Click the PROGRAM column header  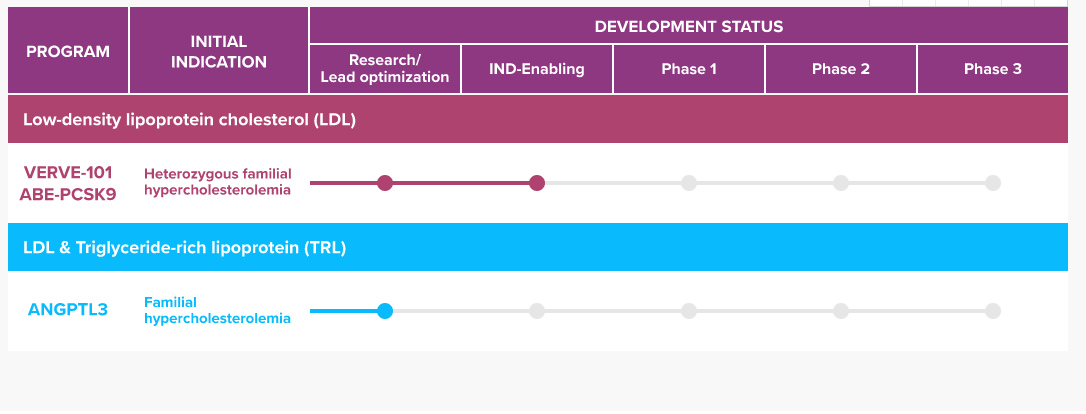pyautogui.click(x=68, y=51)
